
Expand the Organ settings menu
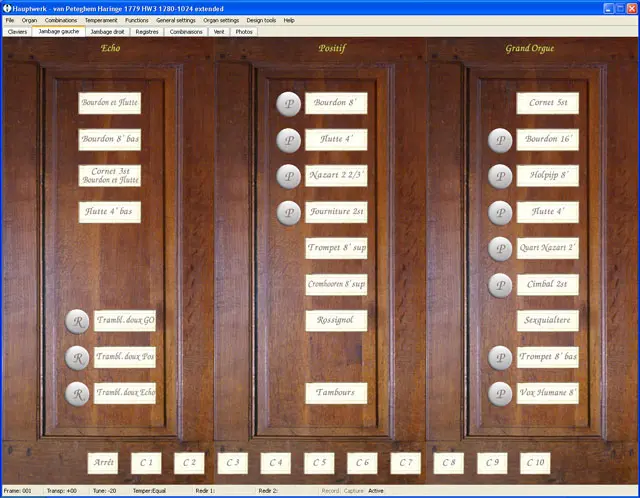click(x=221, y=20)
